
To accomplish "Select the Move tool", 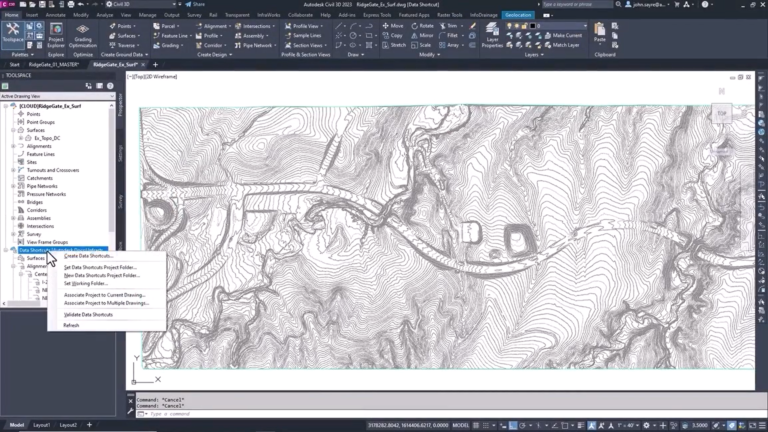I will click(x=393, y=26).
